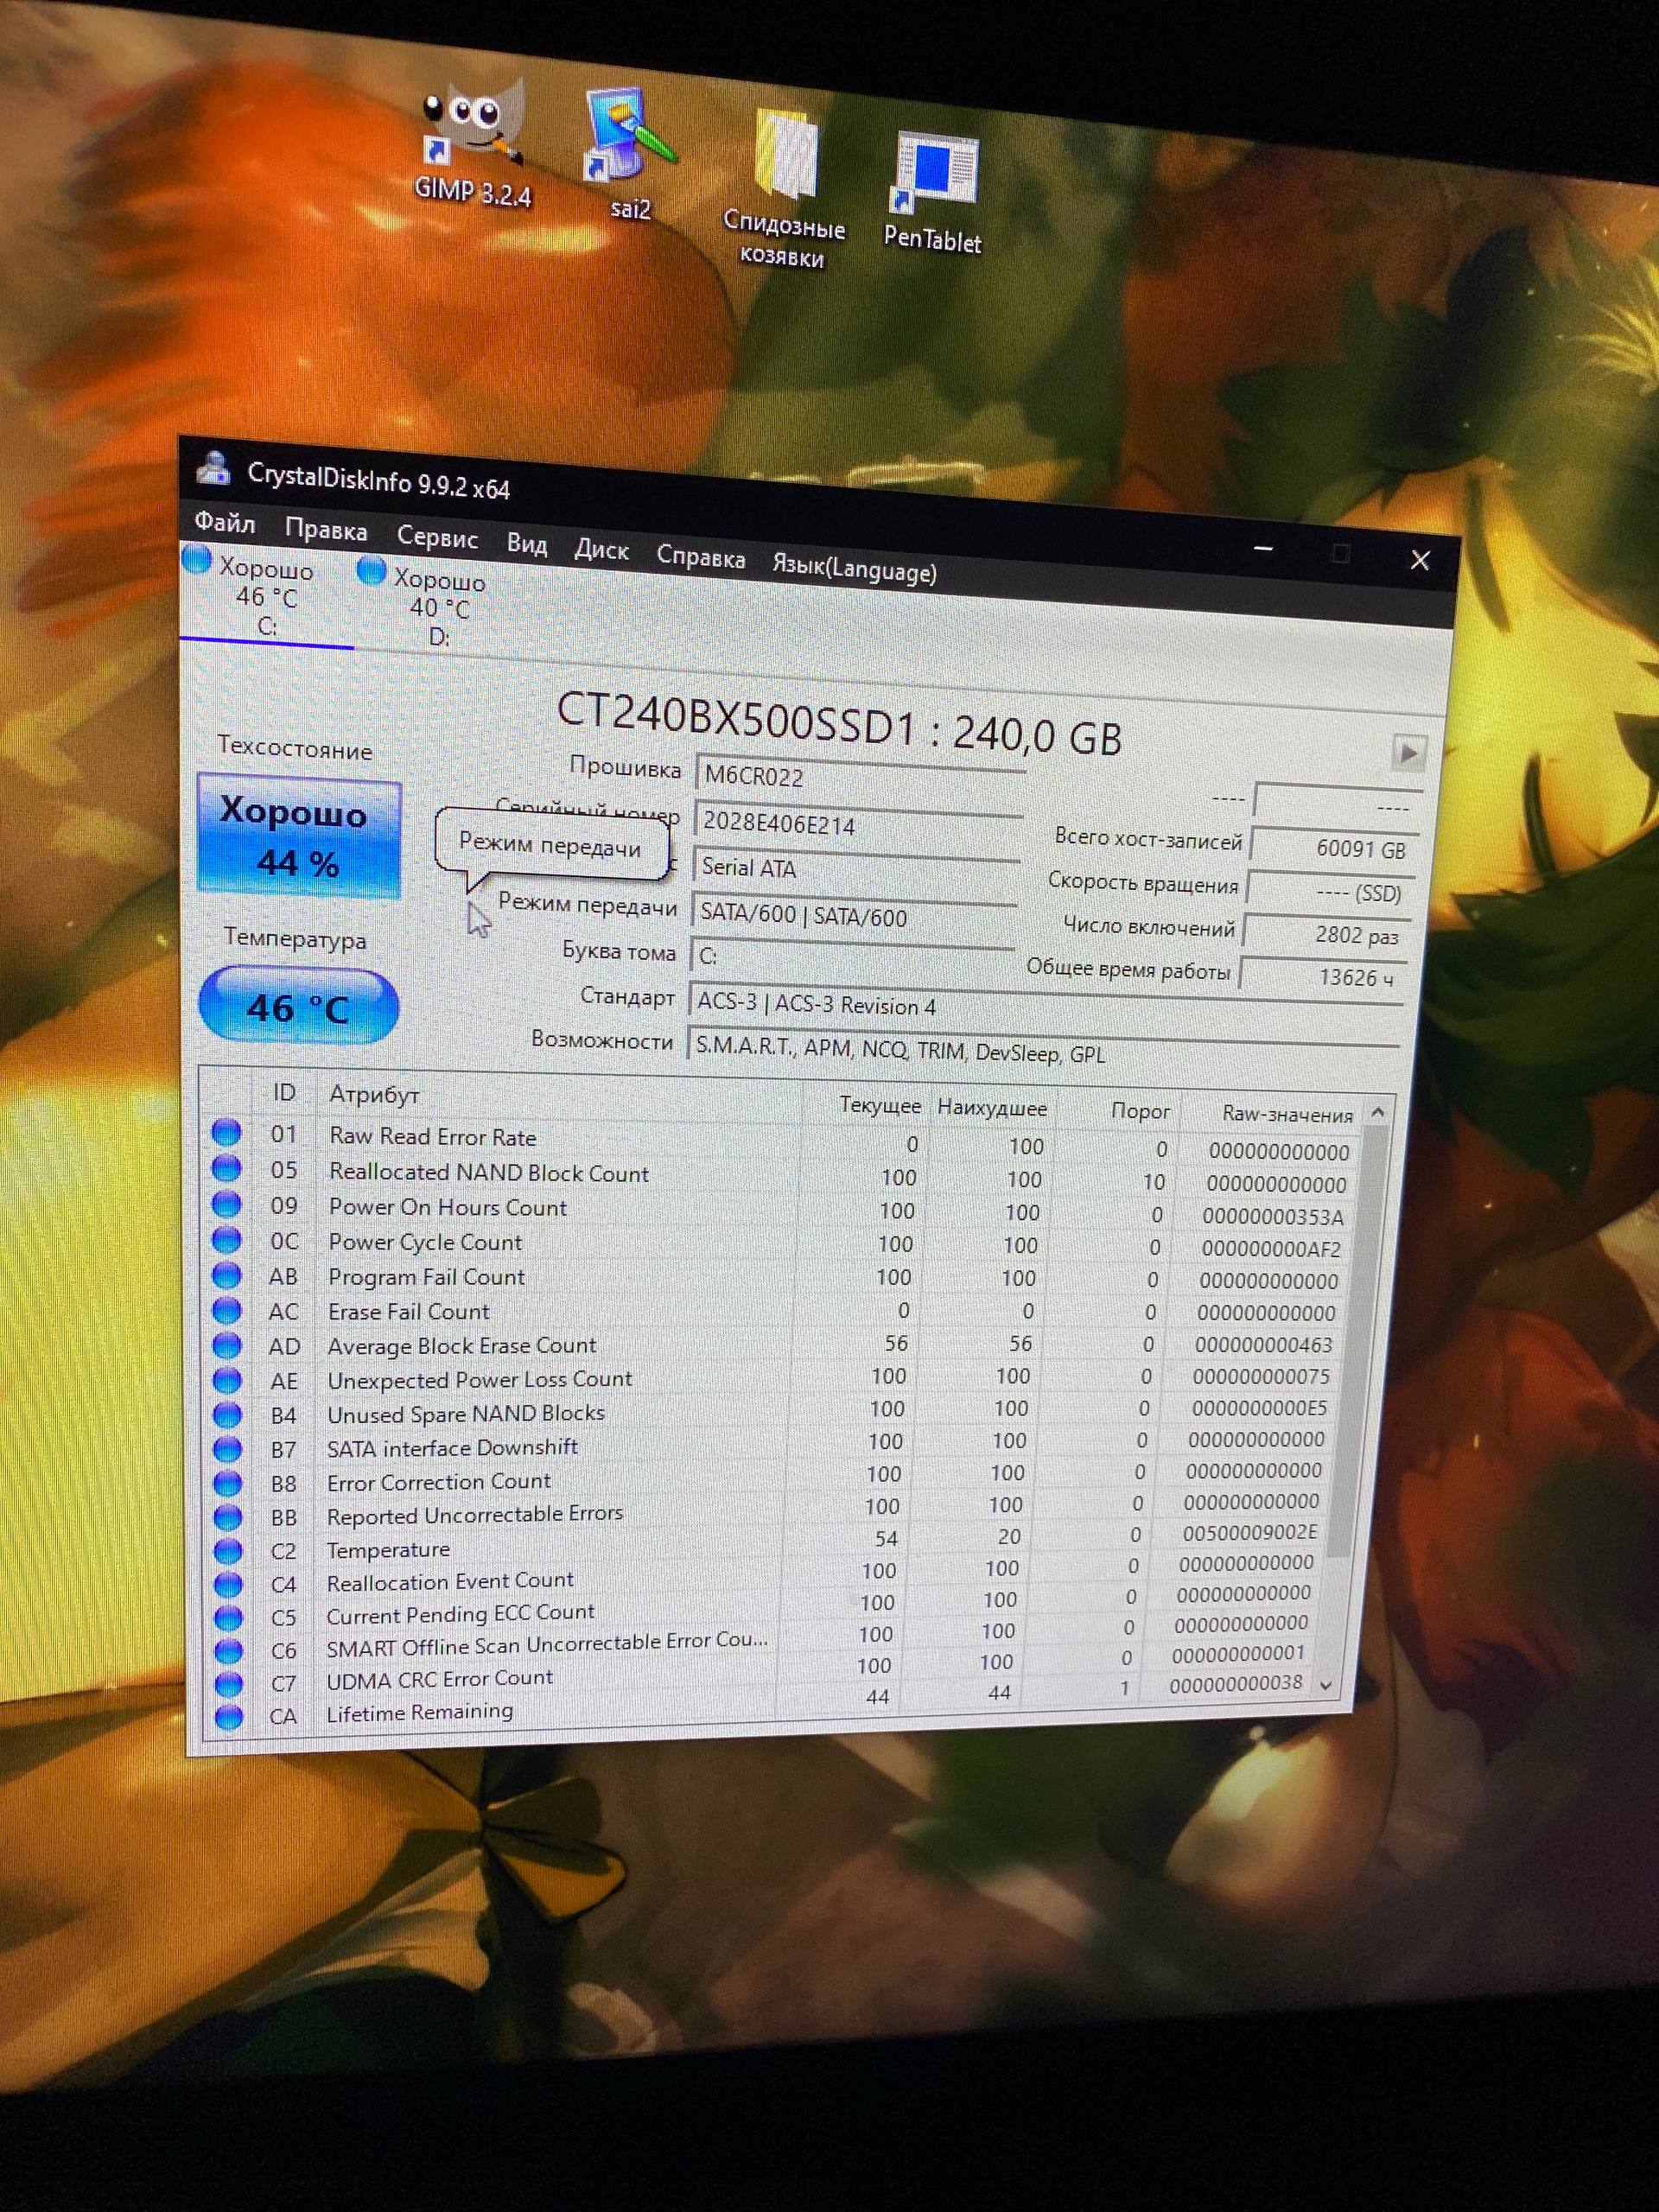The width and height of the screenshot is (1659, 2212).
Task: Open the Правка menu
Action: coord(326,530)
